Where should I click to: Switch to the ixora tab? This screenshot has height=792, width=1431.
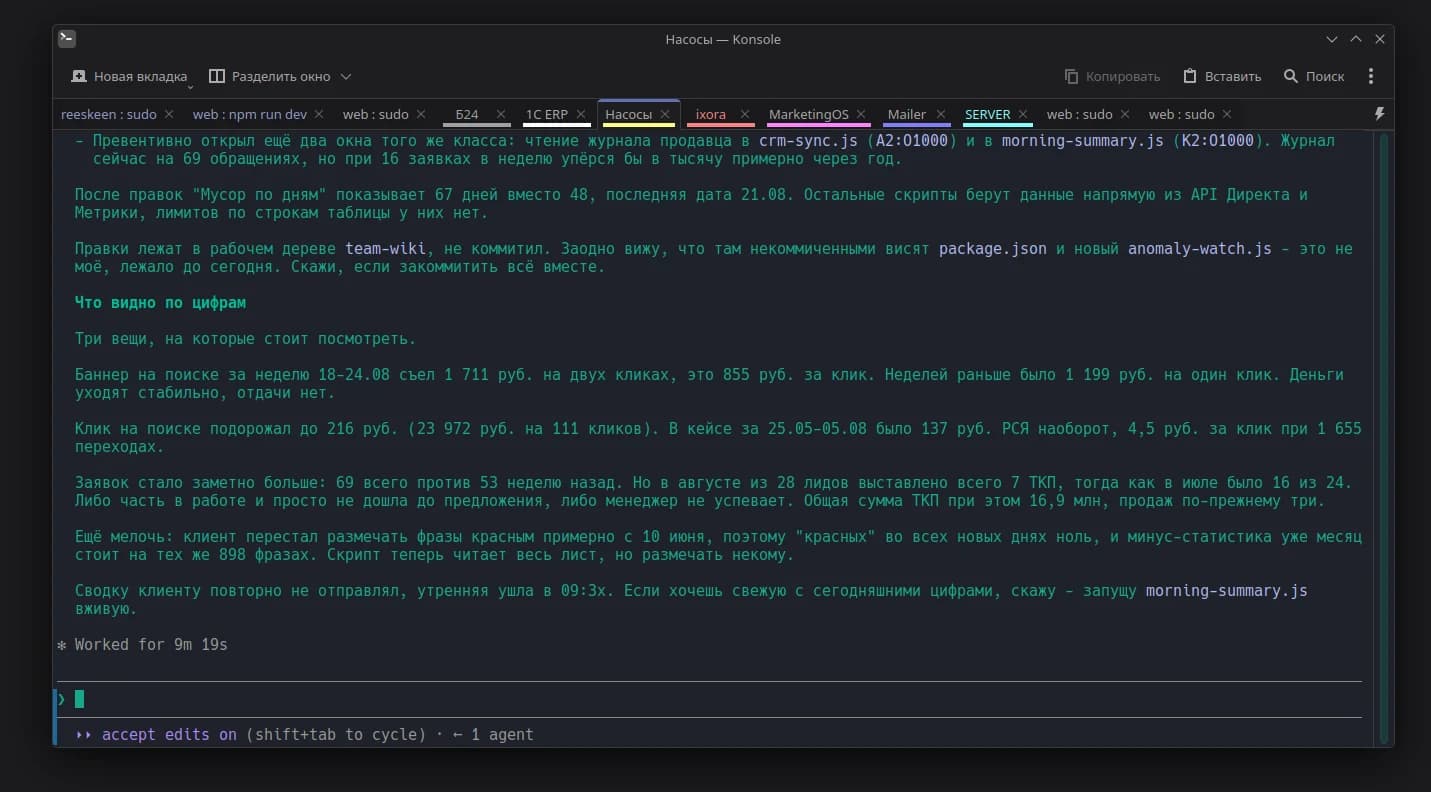tap(711, 114)
